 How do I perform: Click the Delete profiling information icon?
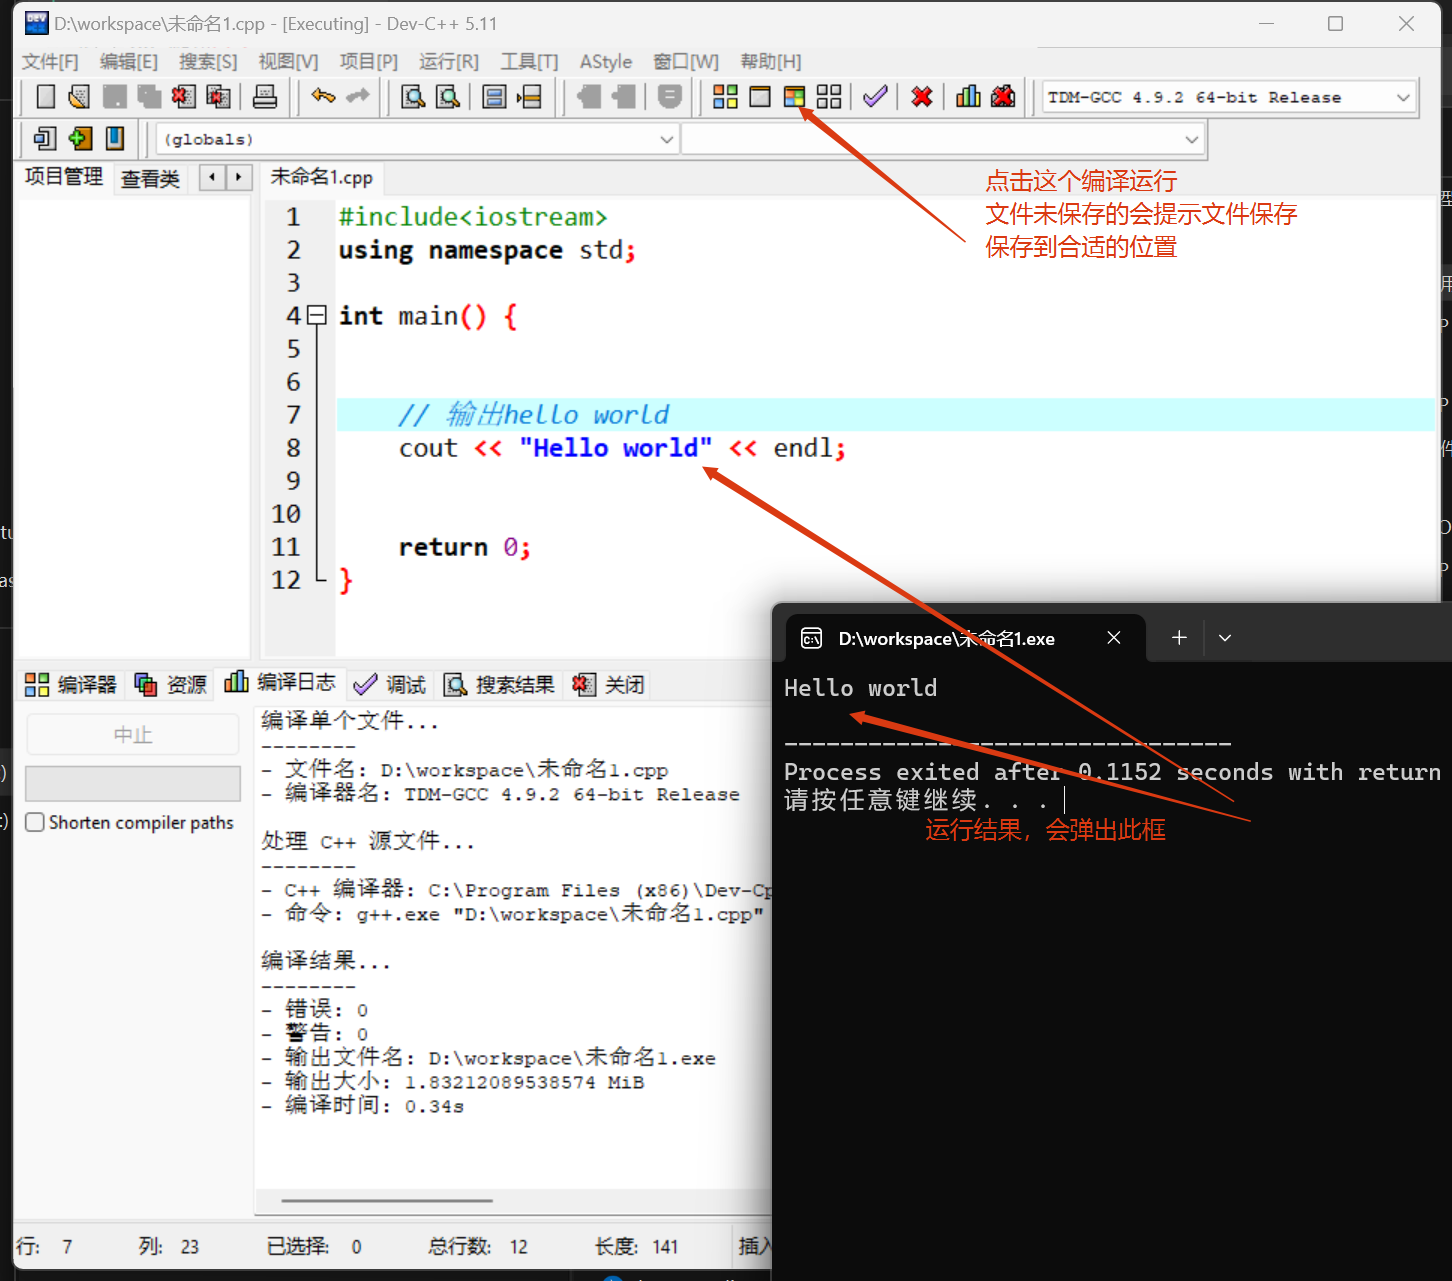(1003, 96)
